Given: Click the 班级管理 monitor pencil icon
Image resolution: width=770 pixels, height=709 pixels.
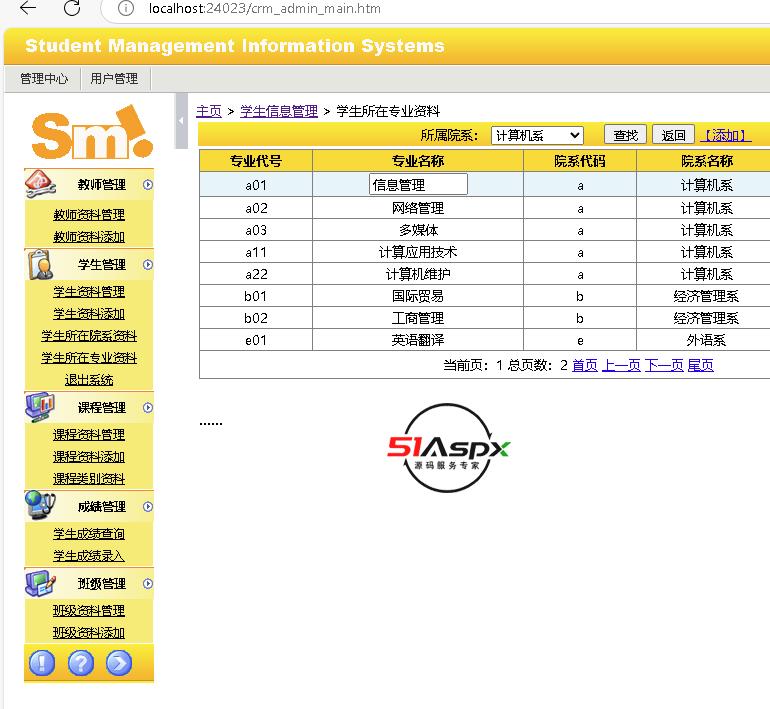Looking at the screenshot, I should coord(39,583).
